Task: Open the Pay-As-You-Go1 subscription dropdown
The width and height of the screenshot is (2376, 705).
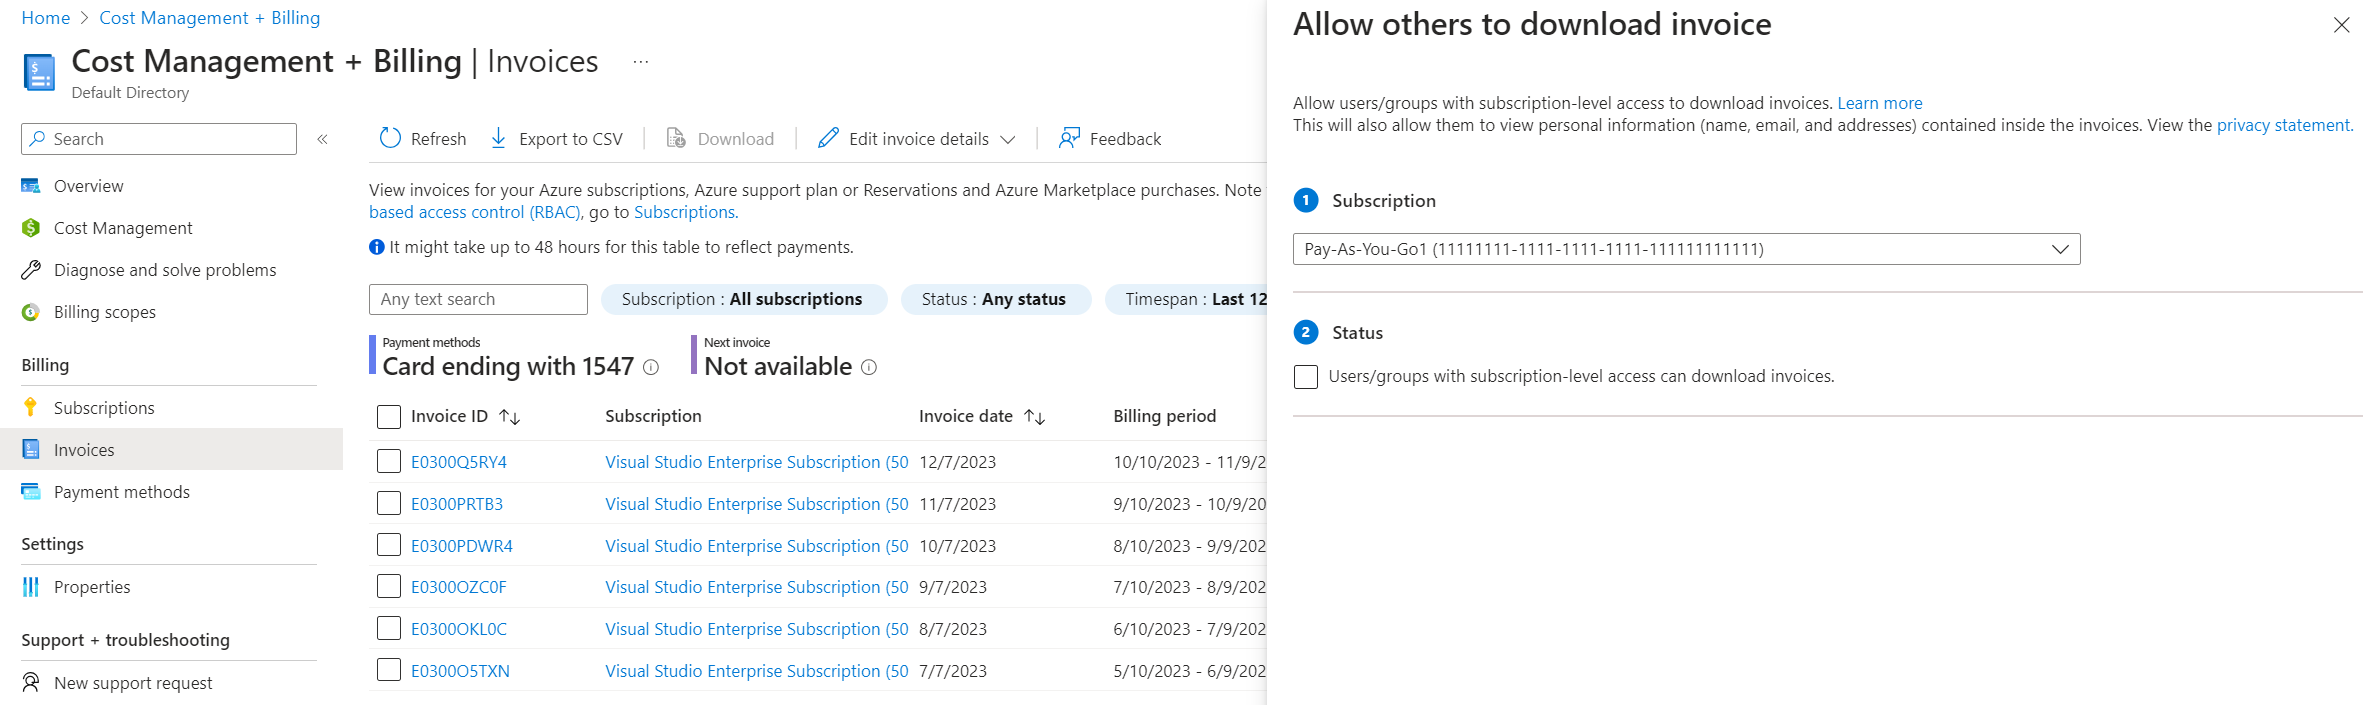Action: pyautogui.click(x=1686, y=249)
